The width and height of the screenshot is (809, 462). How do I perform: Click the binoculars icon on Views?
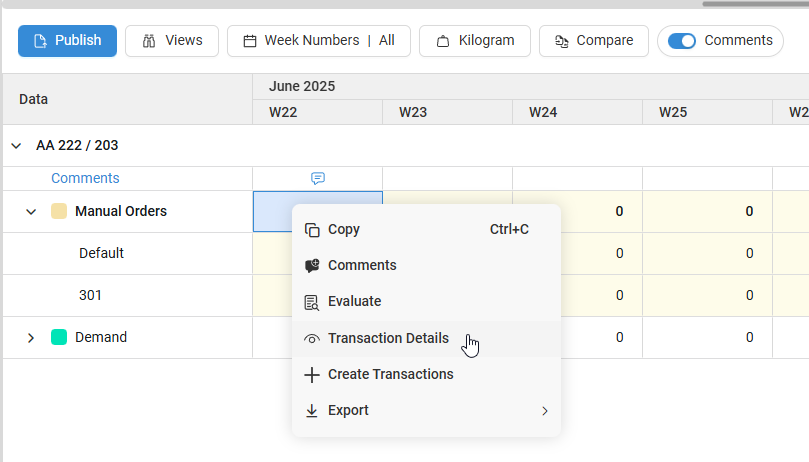[x=149, y=41]
